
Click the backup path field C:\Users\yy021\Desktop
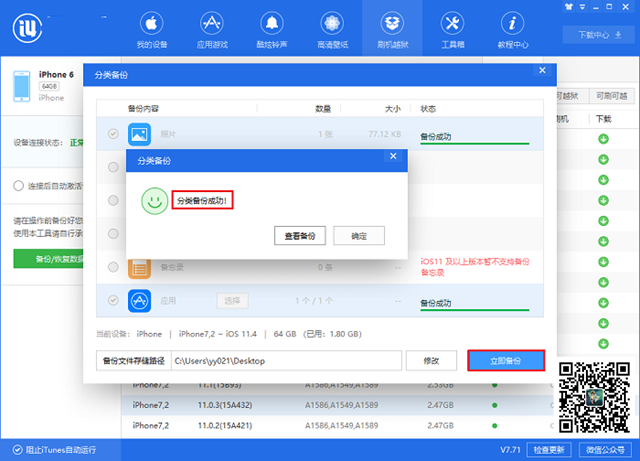[286, 361]
